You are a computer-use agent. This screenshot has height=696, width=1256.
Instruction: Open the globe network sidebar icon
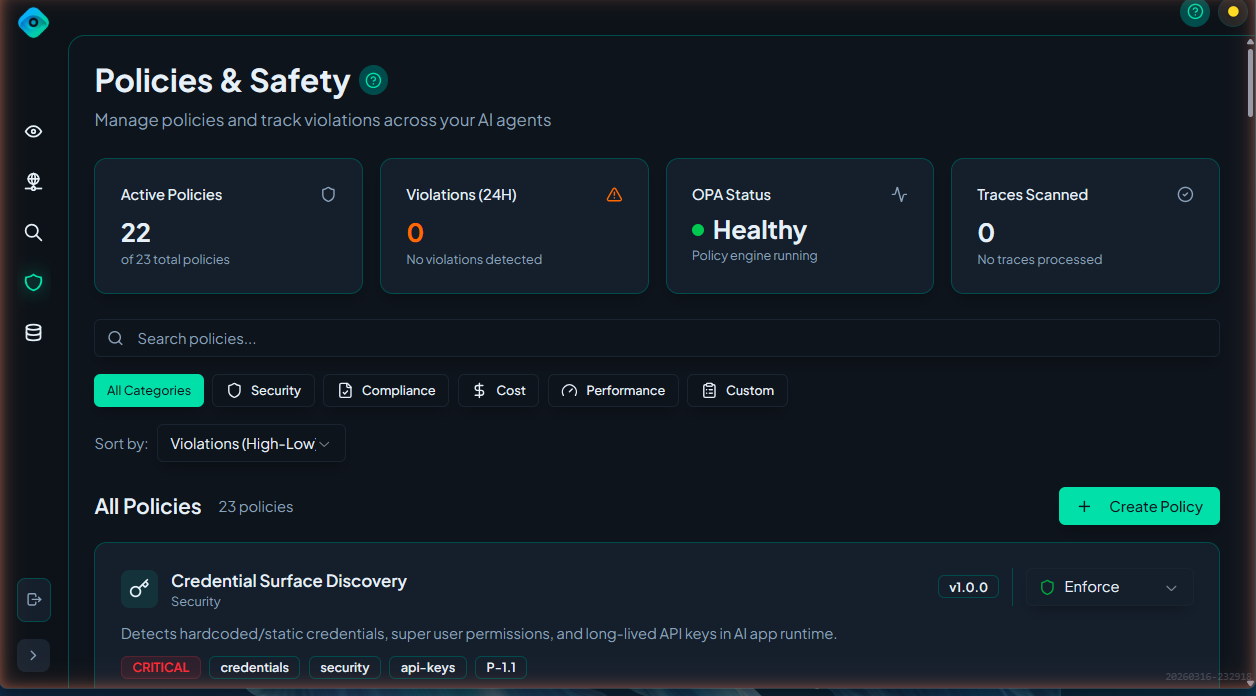(x=33, y=182)
